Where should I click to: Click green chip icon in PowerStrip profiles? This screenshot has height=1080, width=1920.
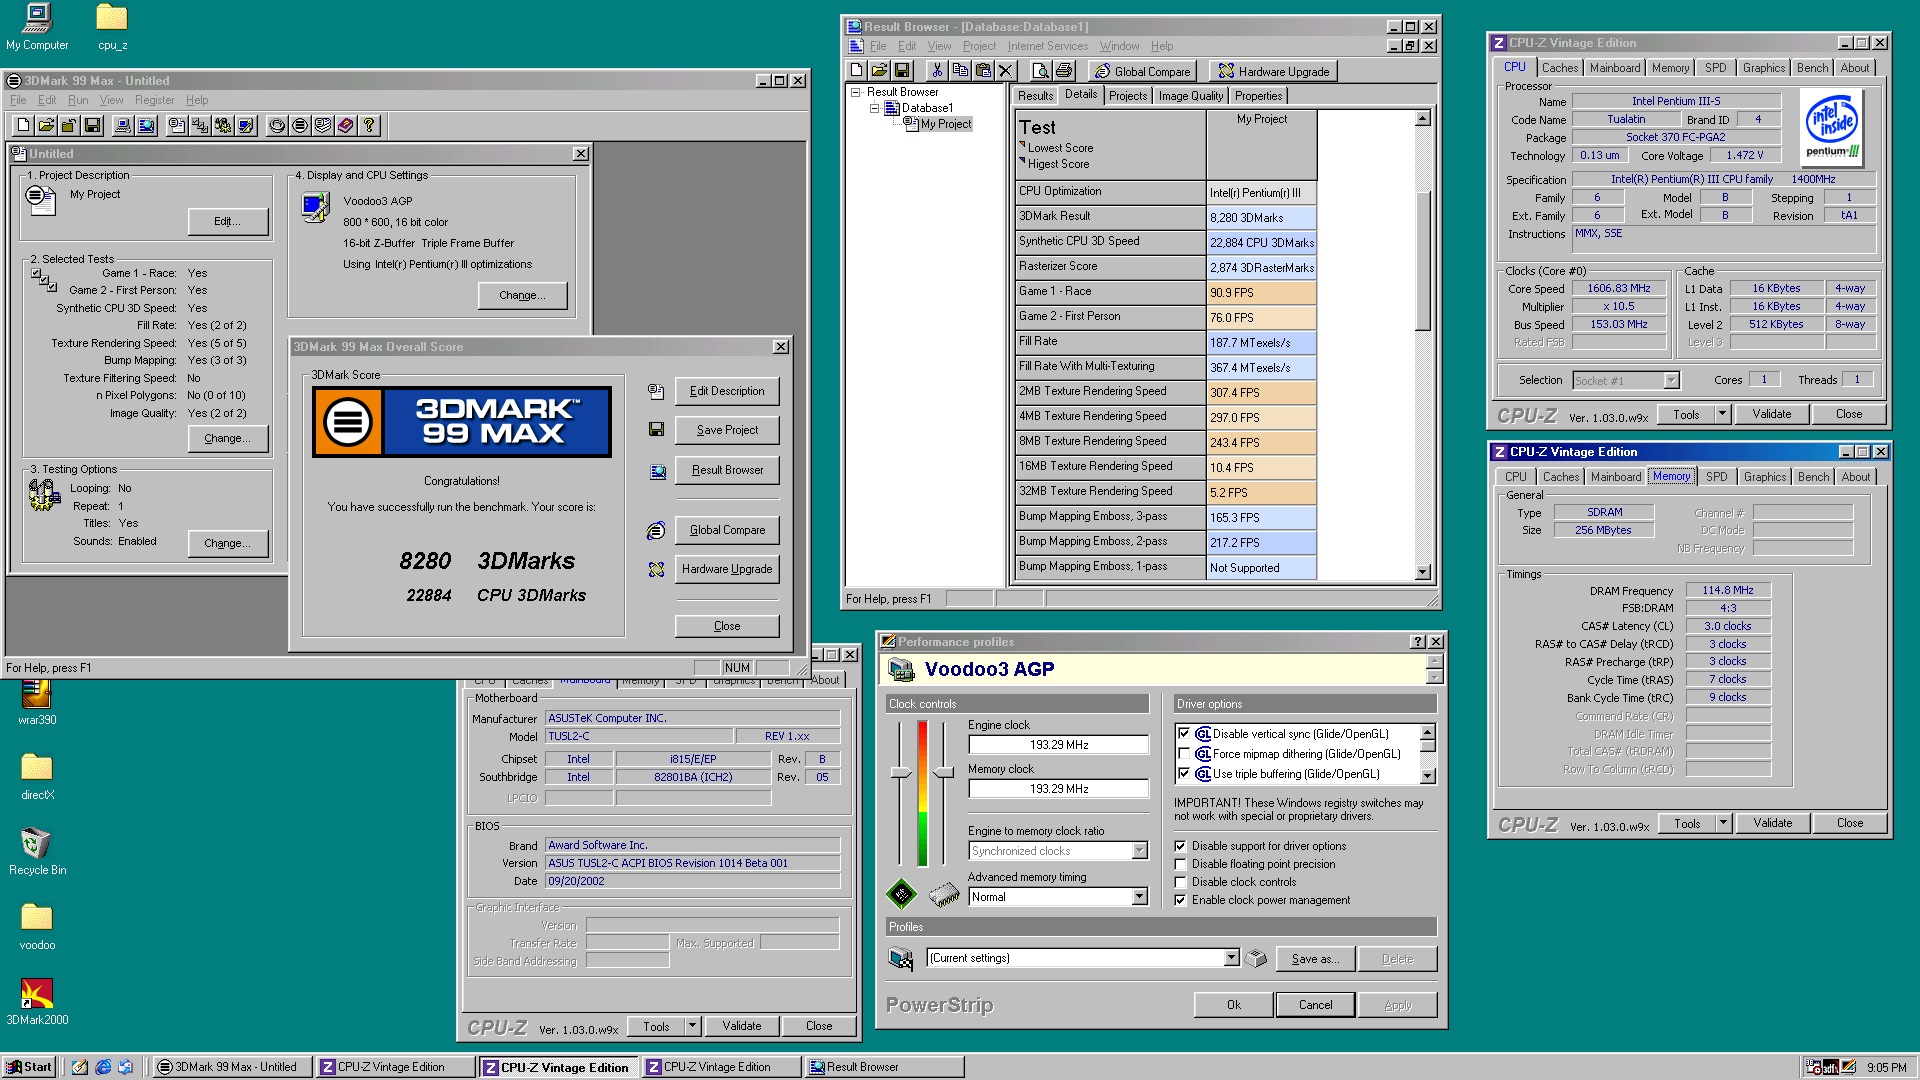click(x=901, y=894)
